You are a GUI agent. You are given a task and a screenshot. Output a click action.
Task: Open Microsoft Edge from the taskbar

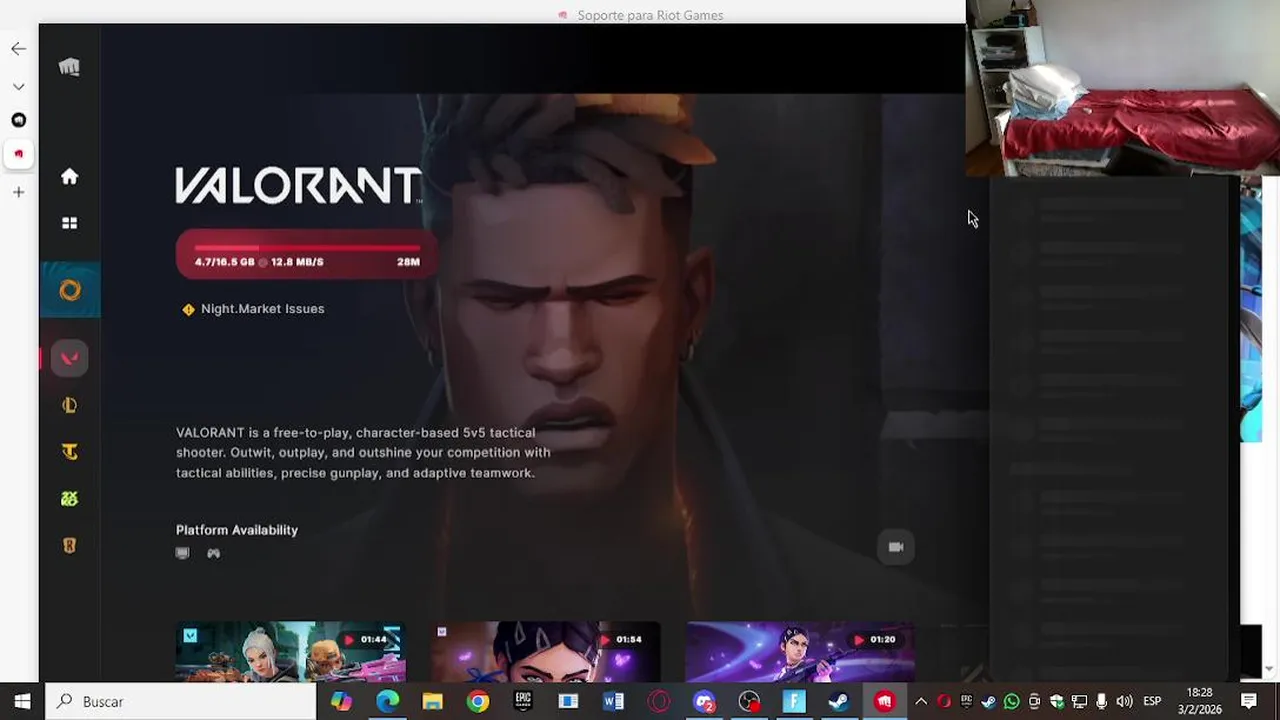pos(387,702)
